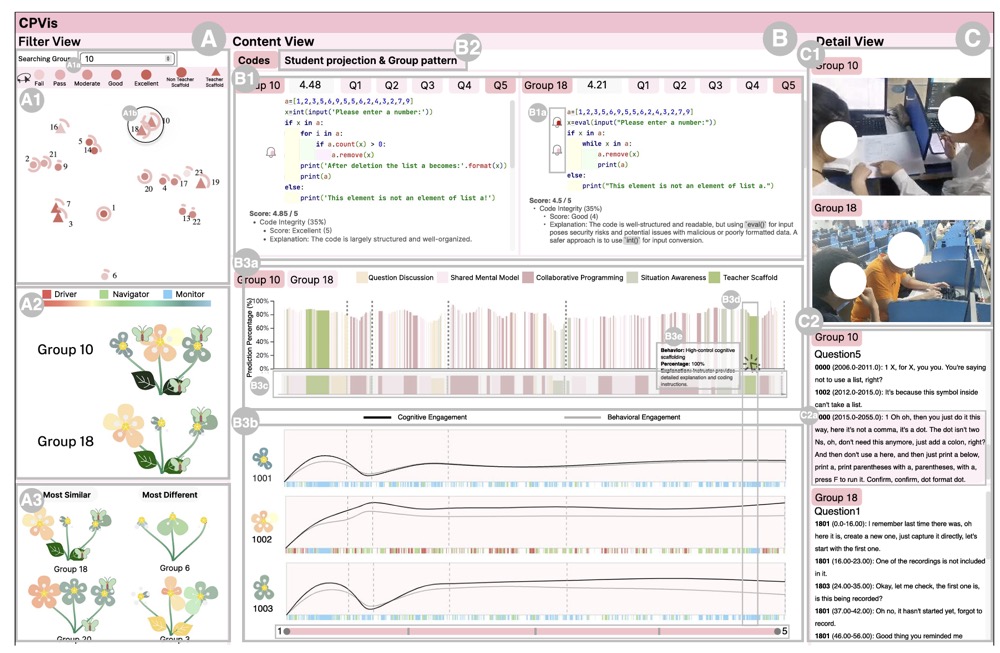
Task: Open the Group 10 classroom photo
Action: (x=901, y=136)
